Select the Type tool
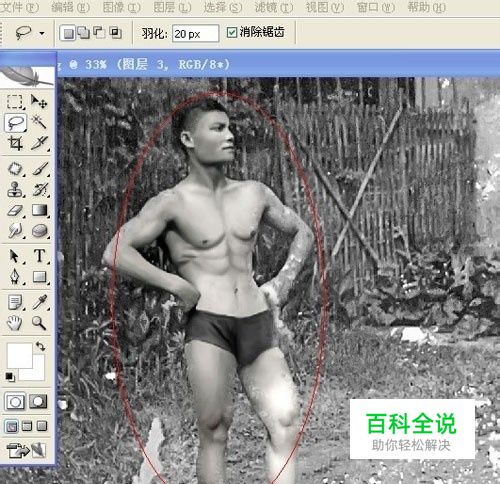This screenshot has width=500, height=484. [x=39, y=256]
